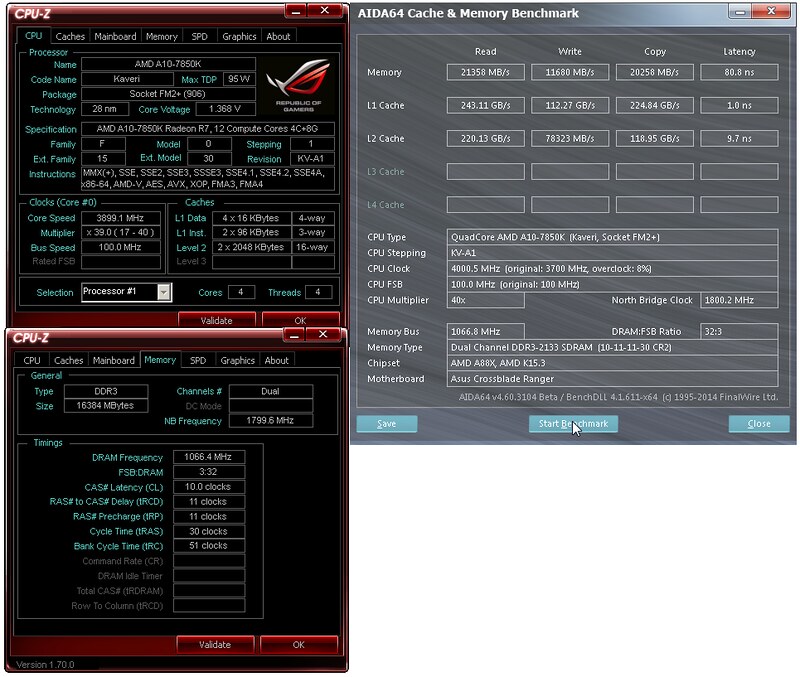Switch to Memory tab in upper CPU-Z window
The height and width of the screenshot is (677, 800).
tap(162, 36)
